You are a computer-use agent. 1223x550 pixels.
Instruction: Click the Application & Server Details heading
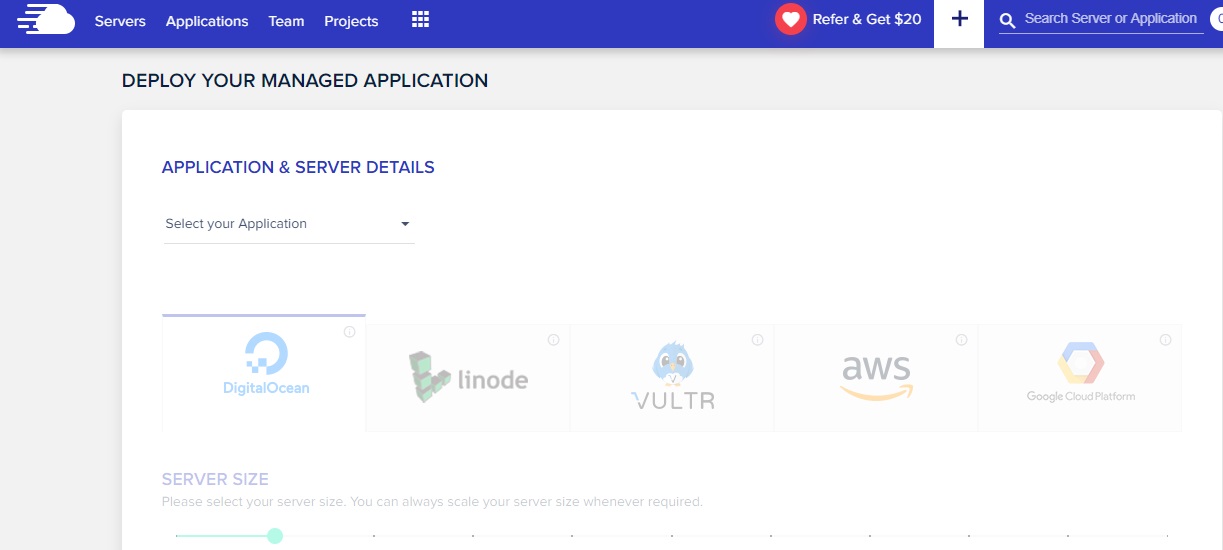click(x=298, y=168)
